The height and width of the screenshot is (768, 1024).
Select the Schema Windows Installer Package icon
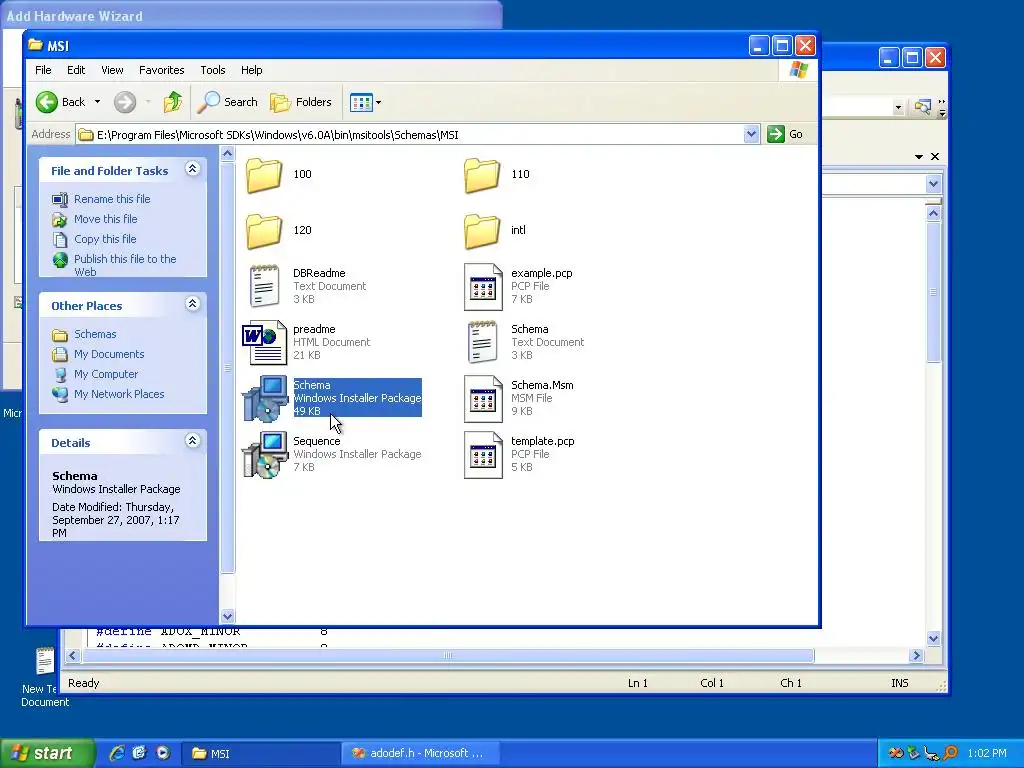pos(264,398)
